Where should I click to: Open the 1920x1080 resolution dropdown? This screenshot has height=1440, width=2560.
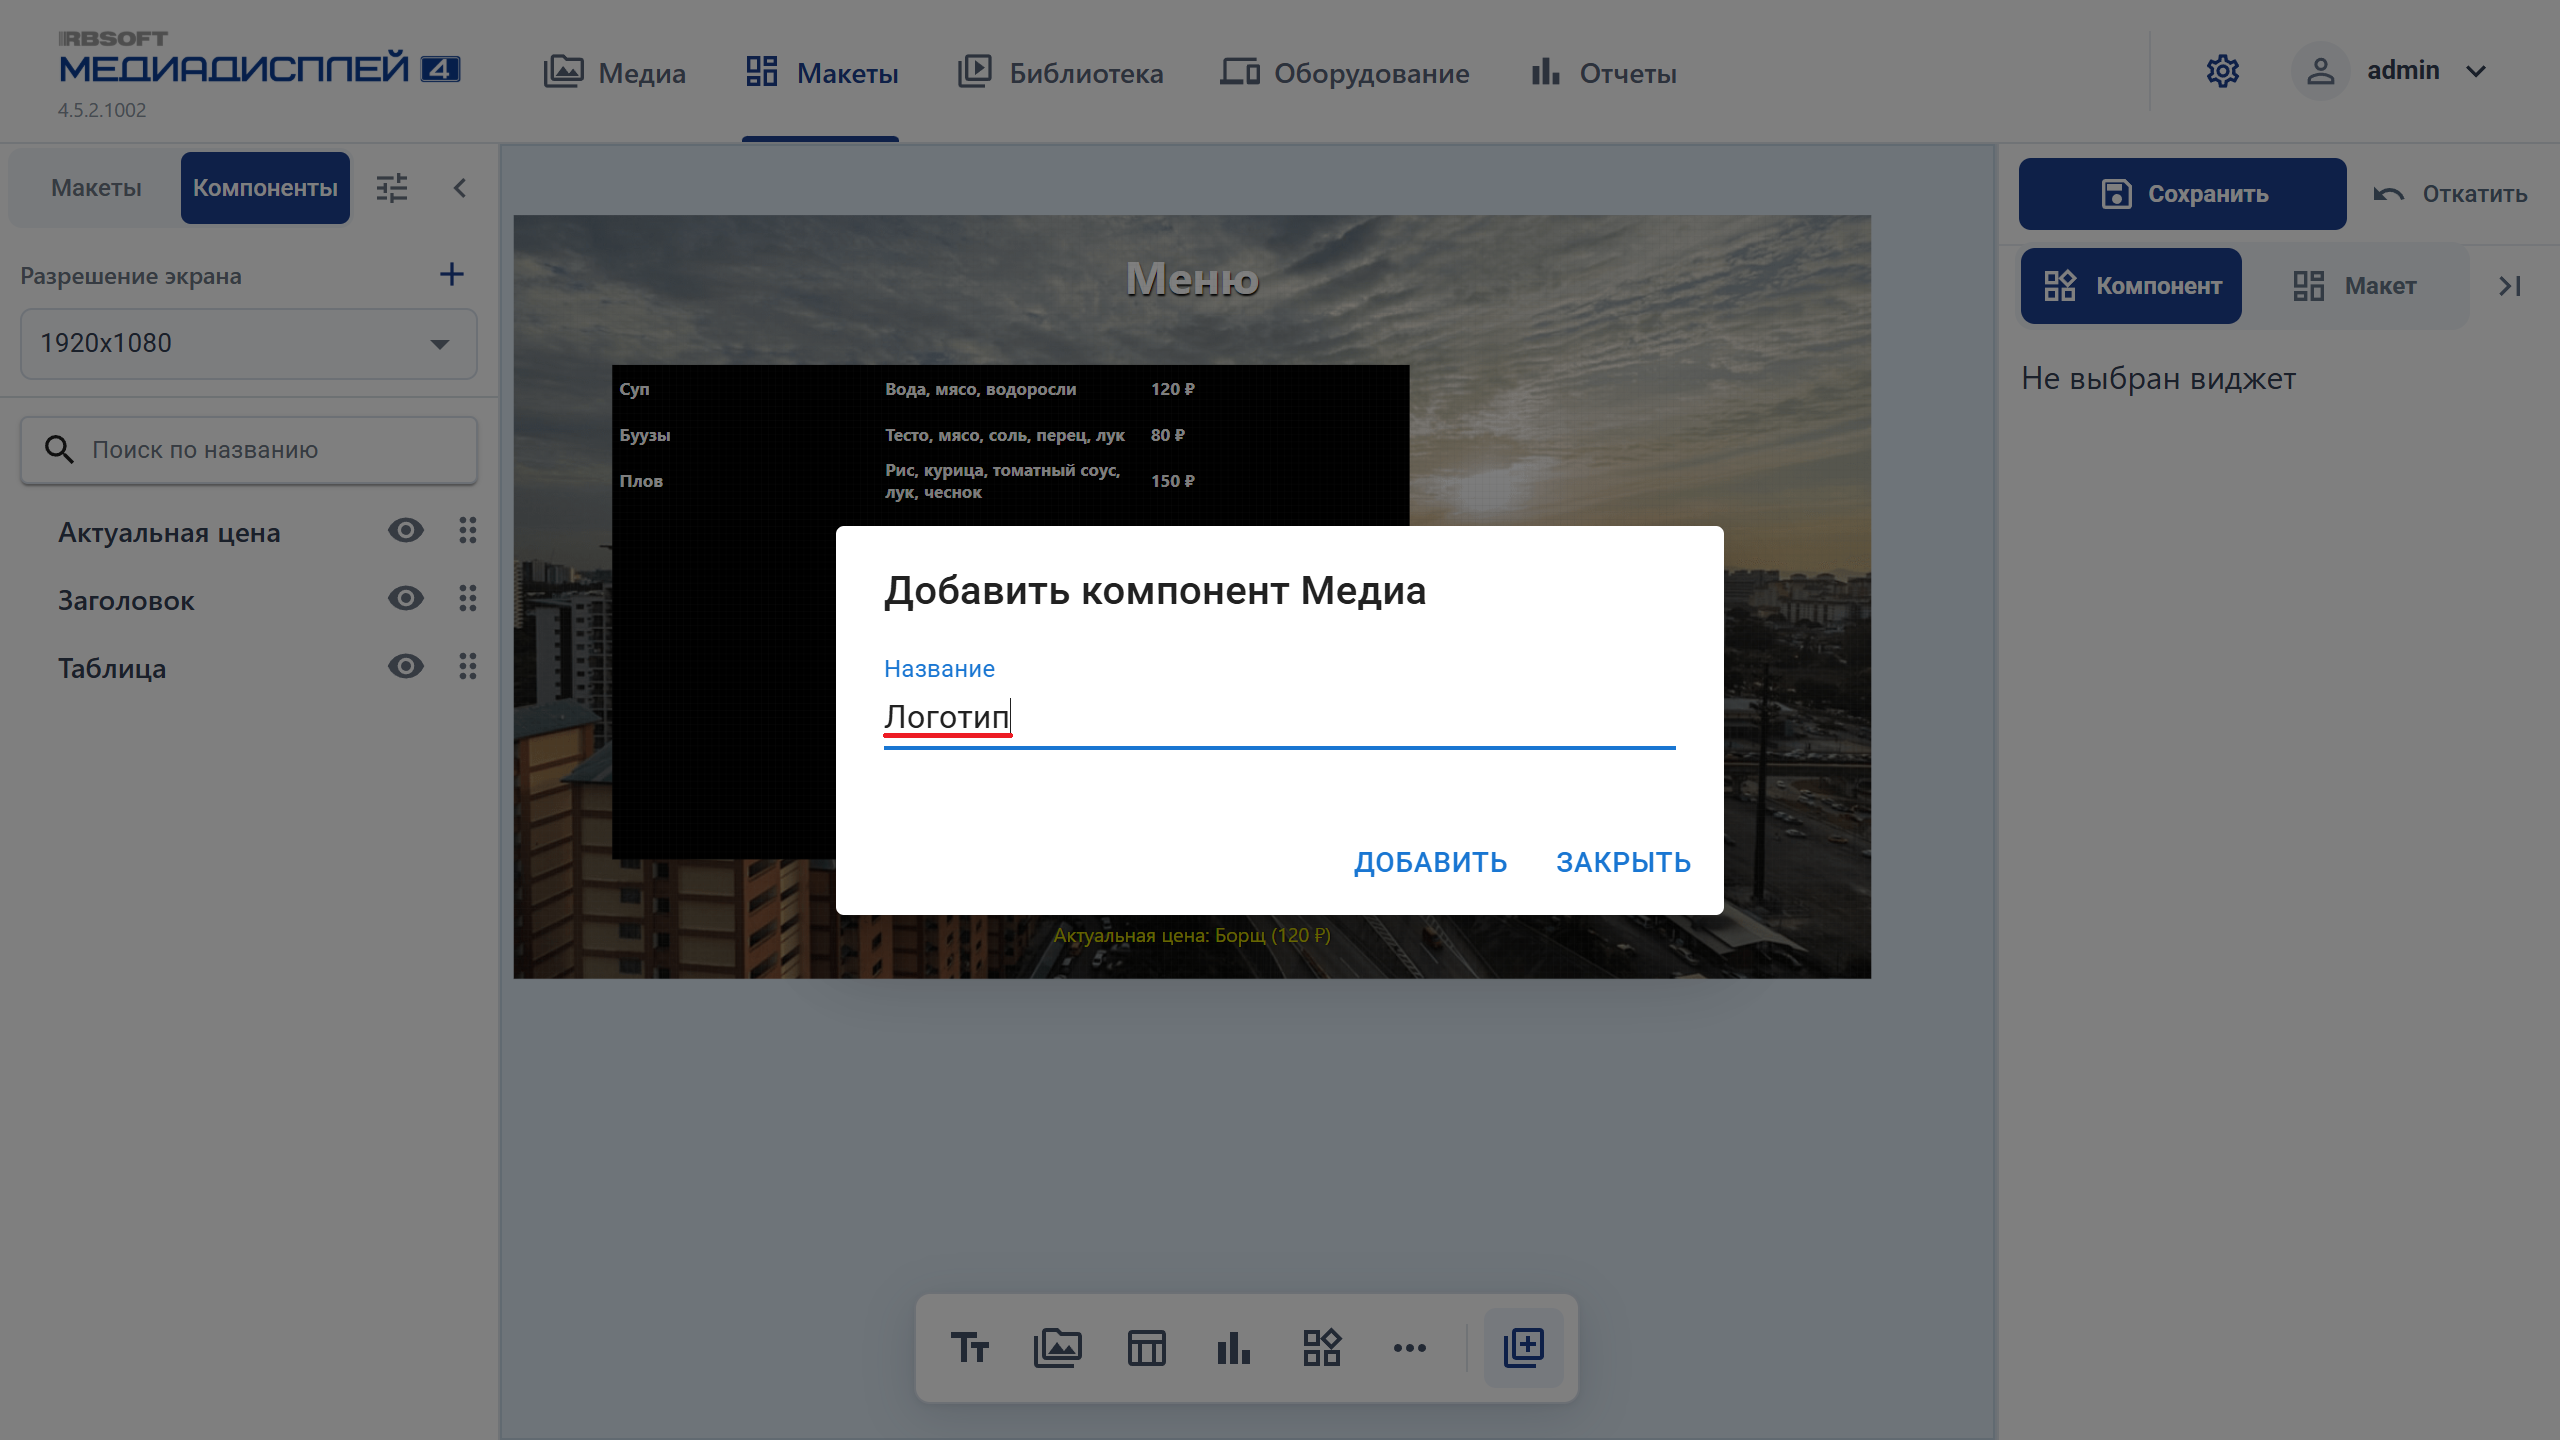tap(248, 343)
